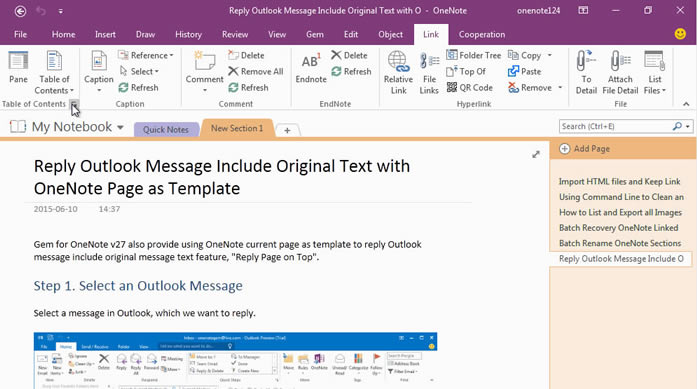Viewport: 697px width, 389px height.
Task: Open page Batch Rename OneNote Sections
Action: [620, 243]
